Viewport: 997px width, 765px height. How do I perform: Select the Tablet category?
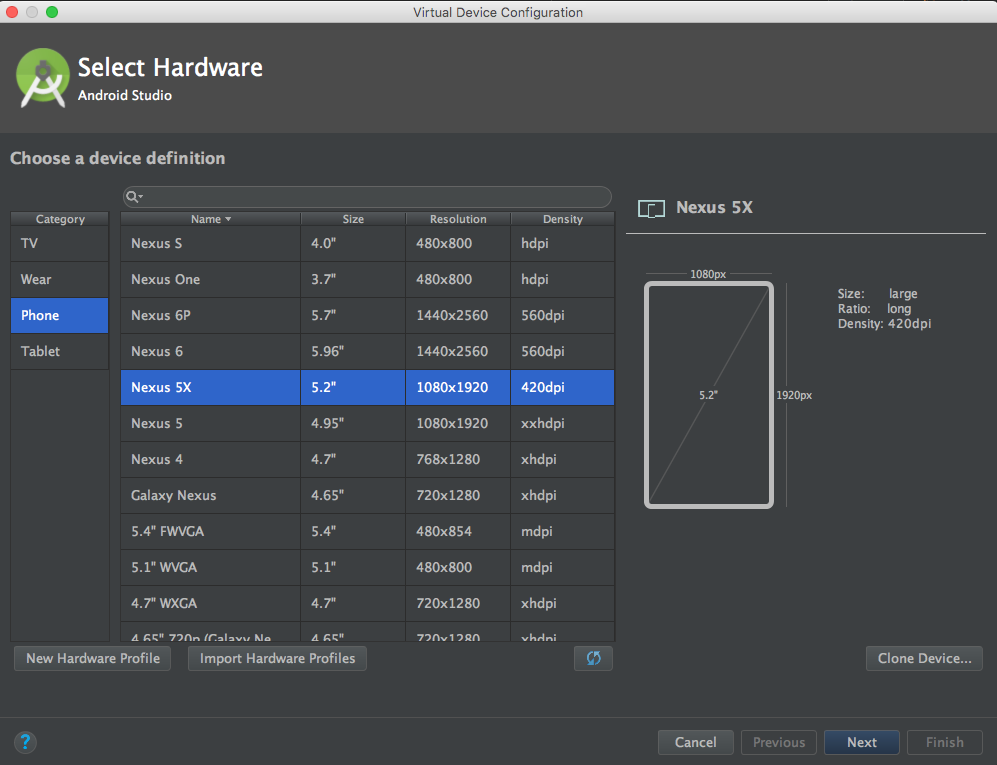point(60,351)
